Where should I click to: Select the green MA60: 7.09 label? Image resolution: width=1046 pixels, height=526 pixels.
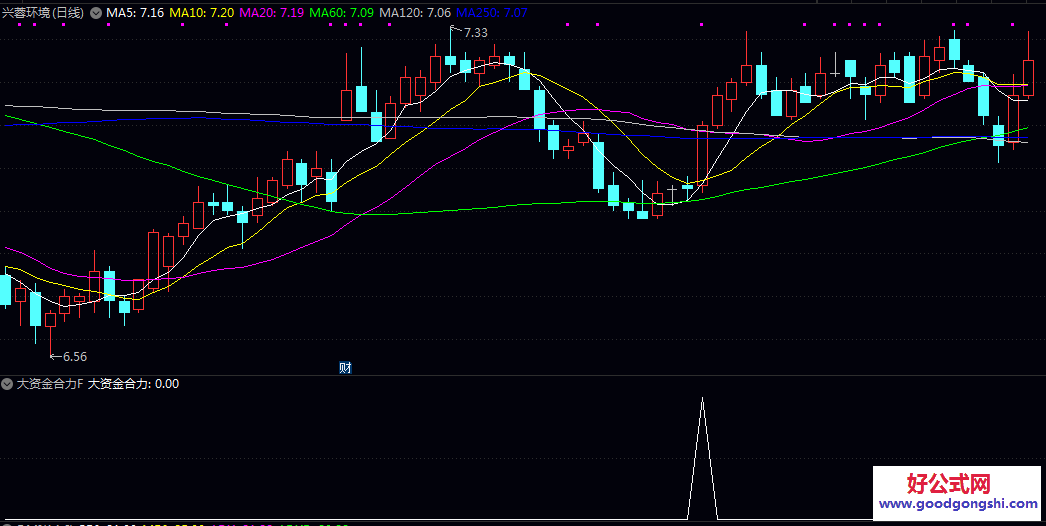(x=342, y=12)
